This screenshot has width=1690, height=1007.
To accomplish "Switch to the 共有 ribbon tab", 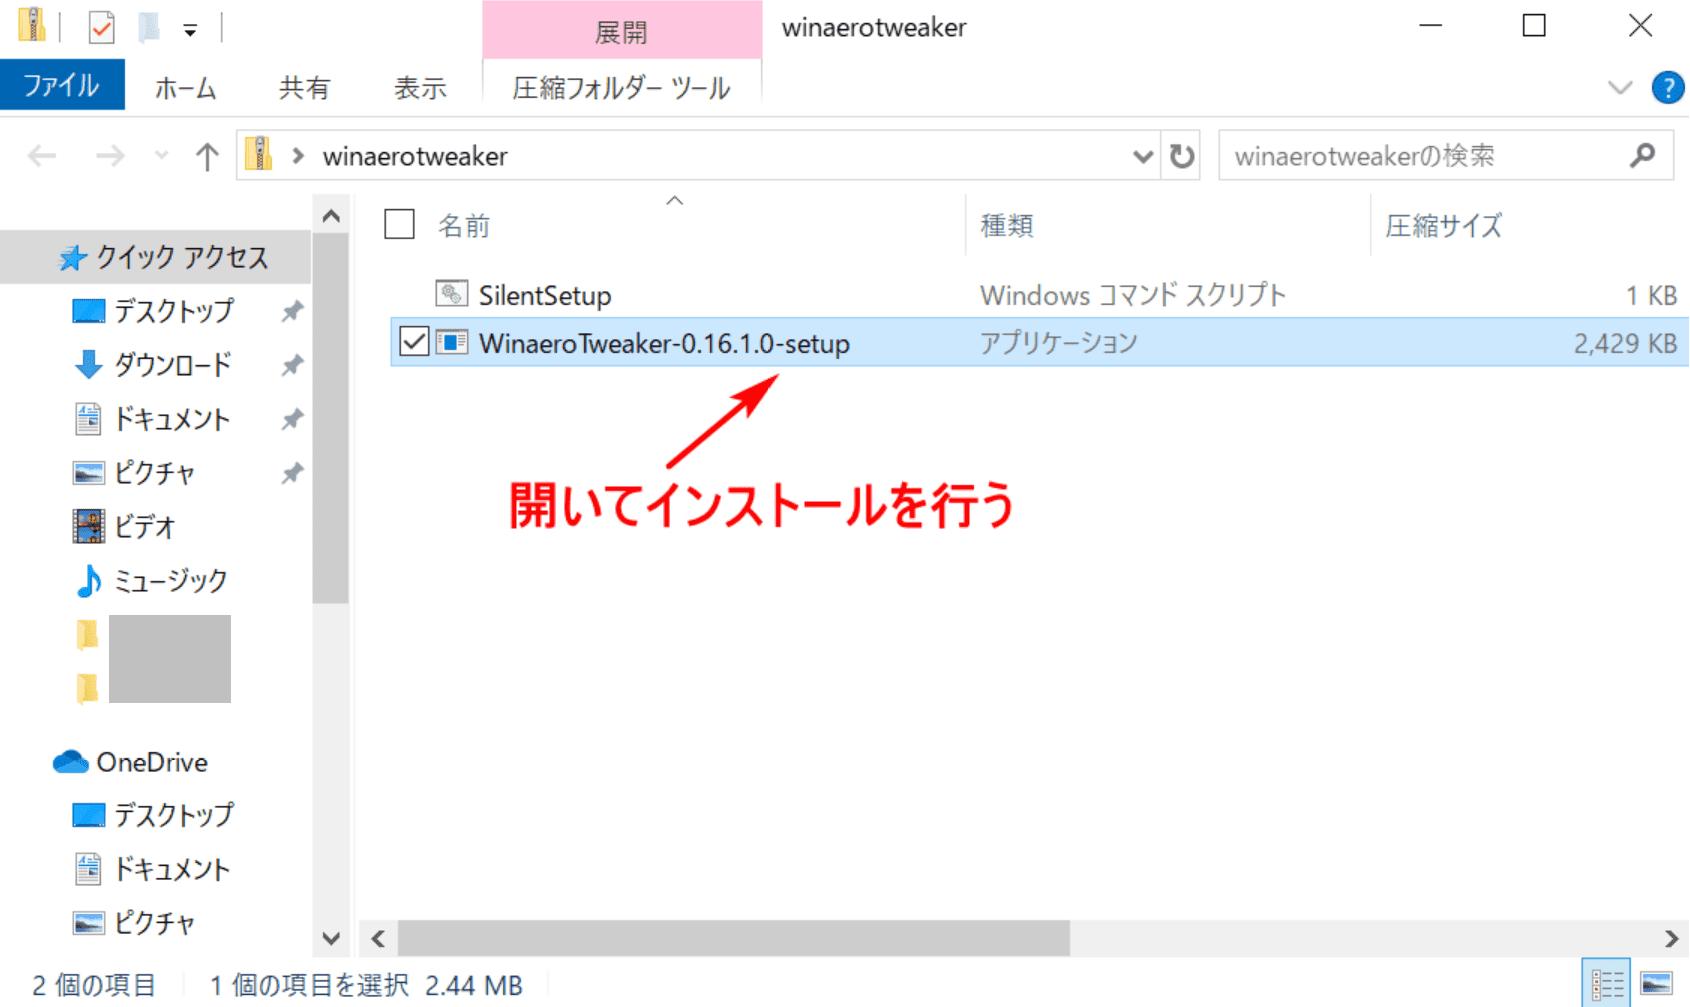I will (x=304, y=88).
